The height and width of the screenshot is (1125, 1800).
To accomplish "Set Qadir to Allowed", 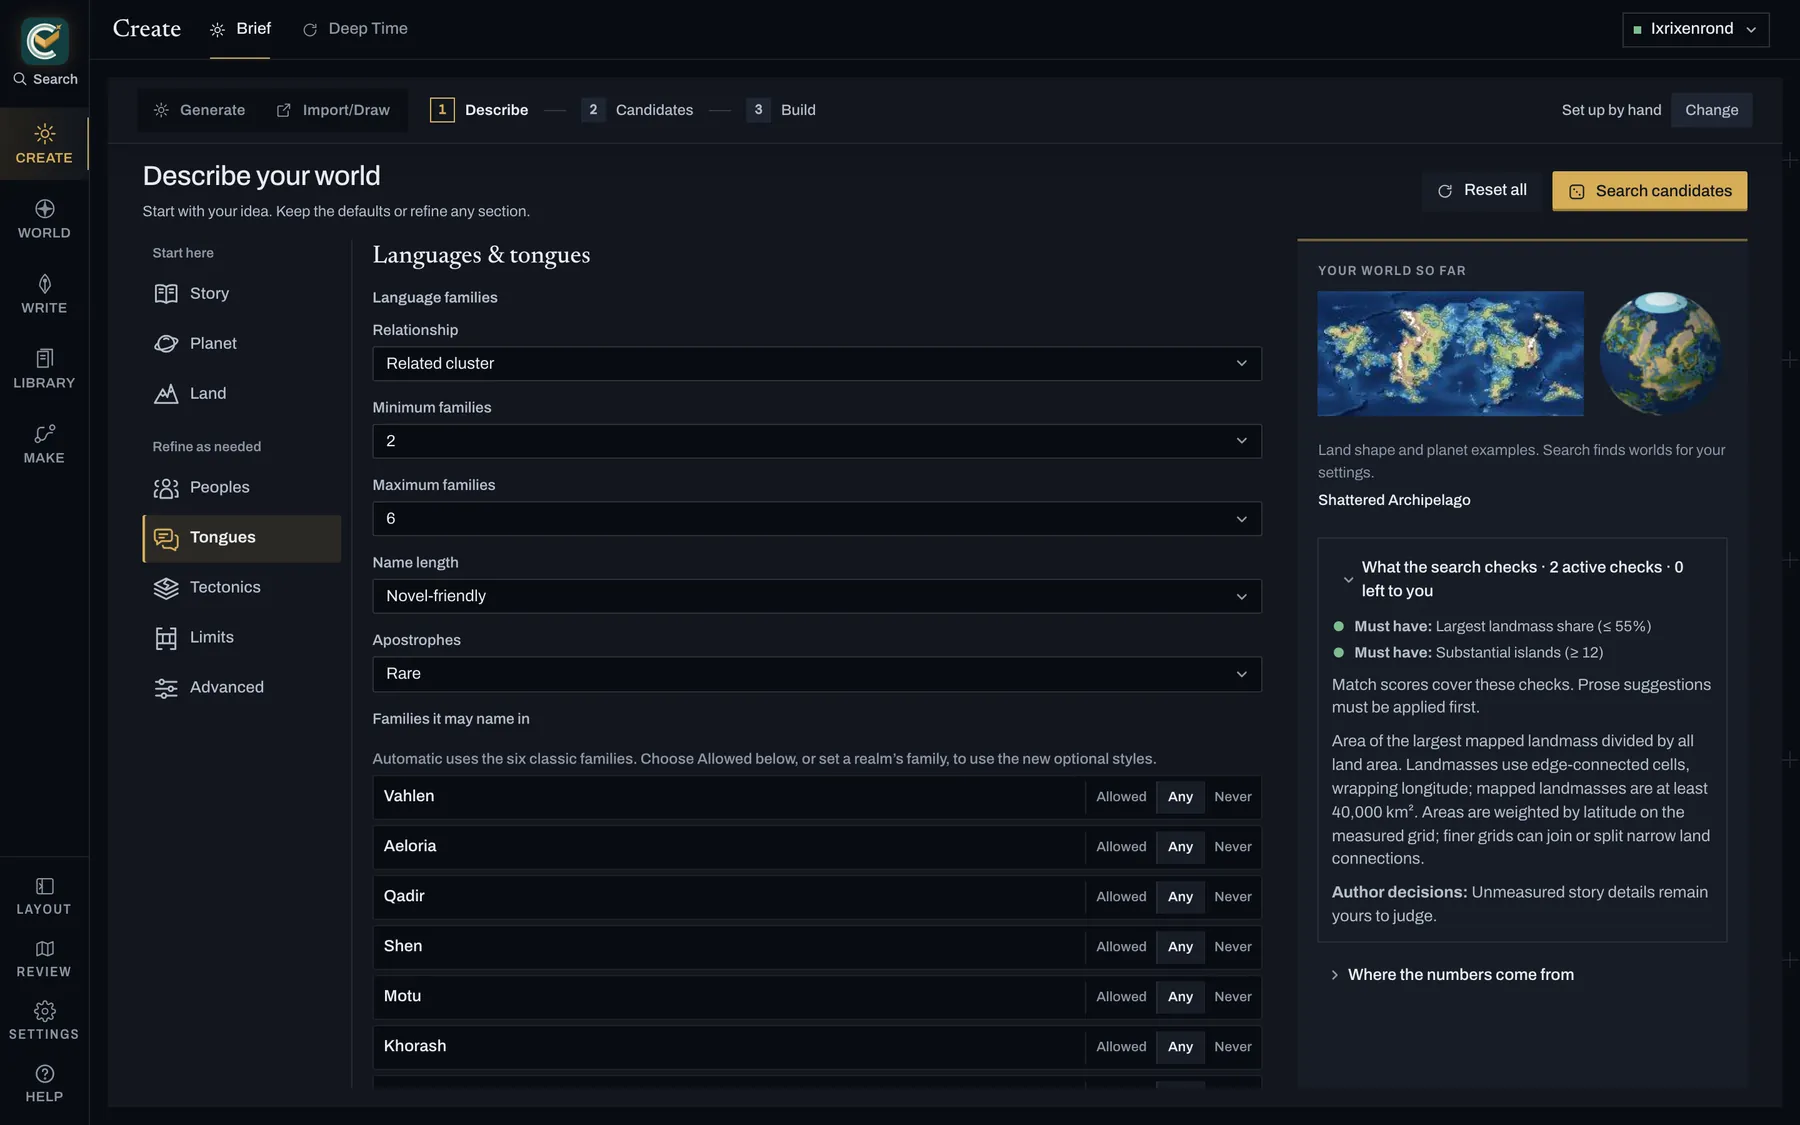I will (x=1121, y=897).
